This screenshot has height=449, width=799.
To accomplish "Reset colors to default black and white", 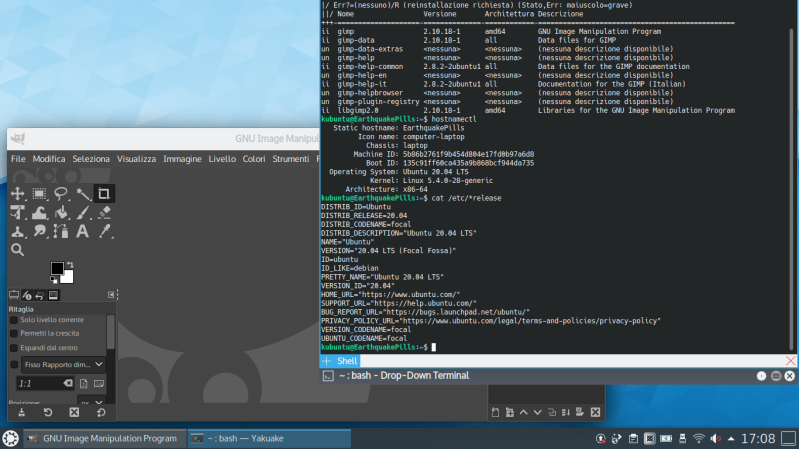I will coord(54,280).
